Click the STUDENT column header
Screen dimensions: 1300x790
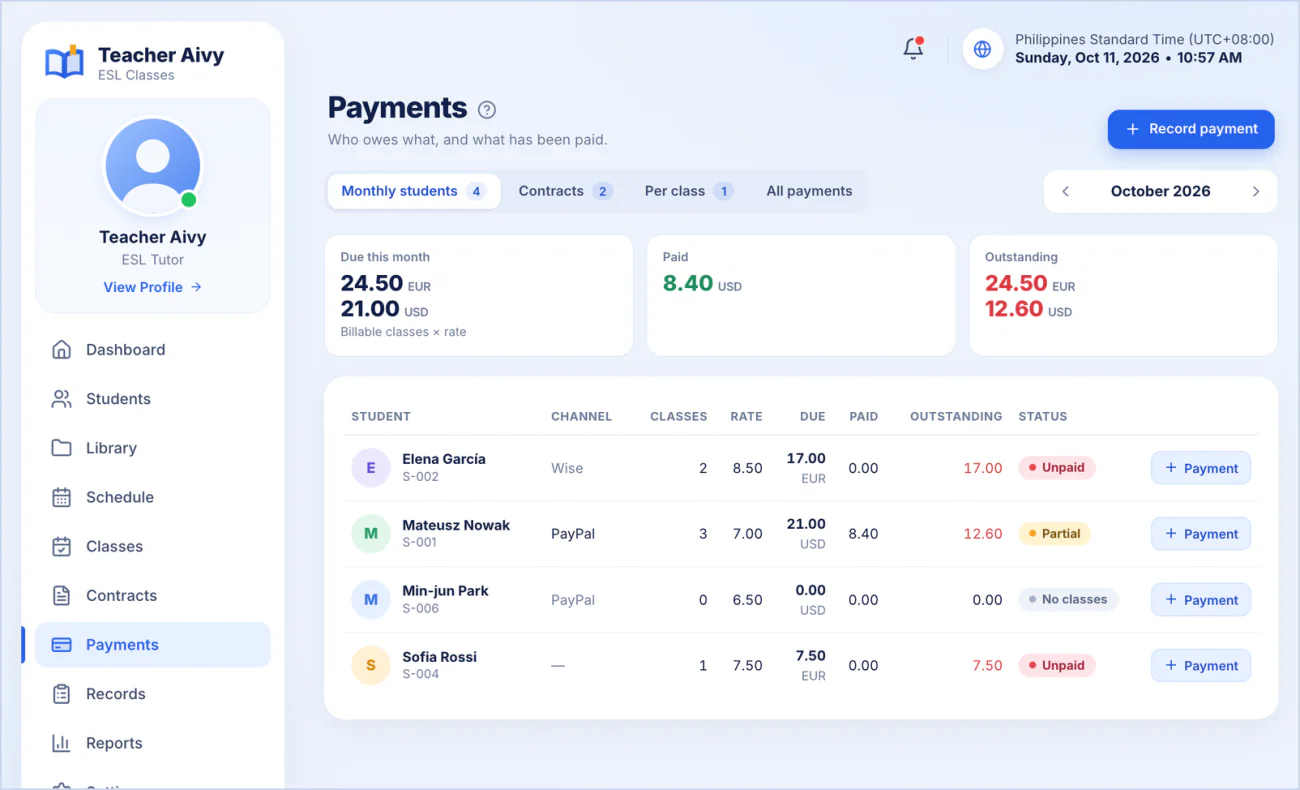381,416
